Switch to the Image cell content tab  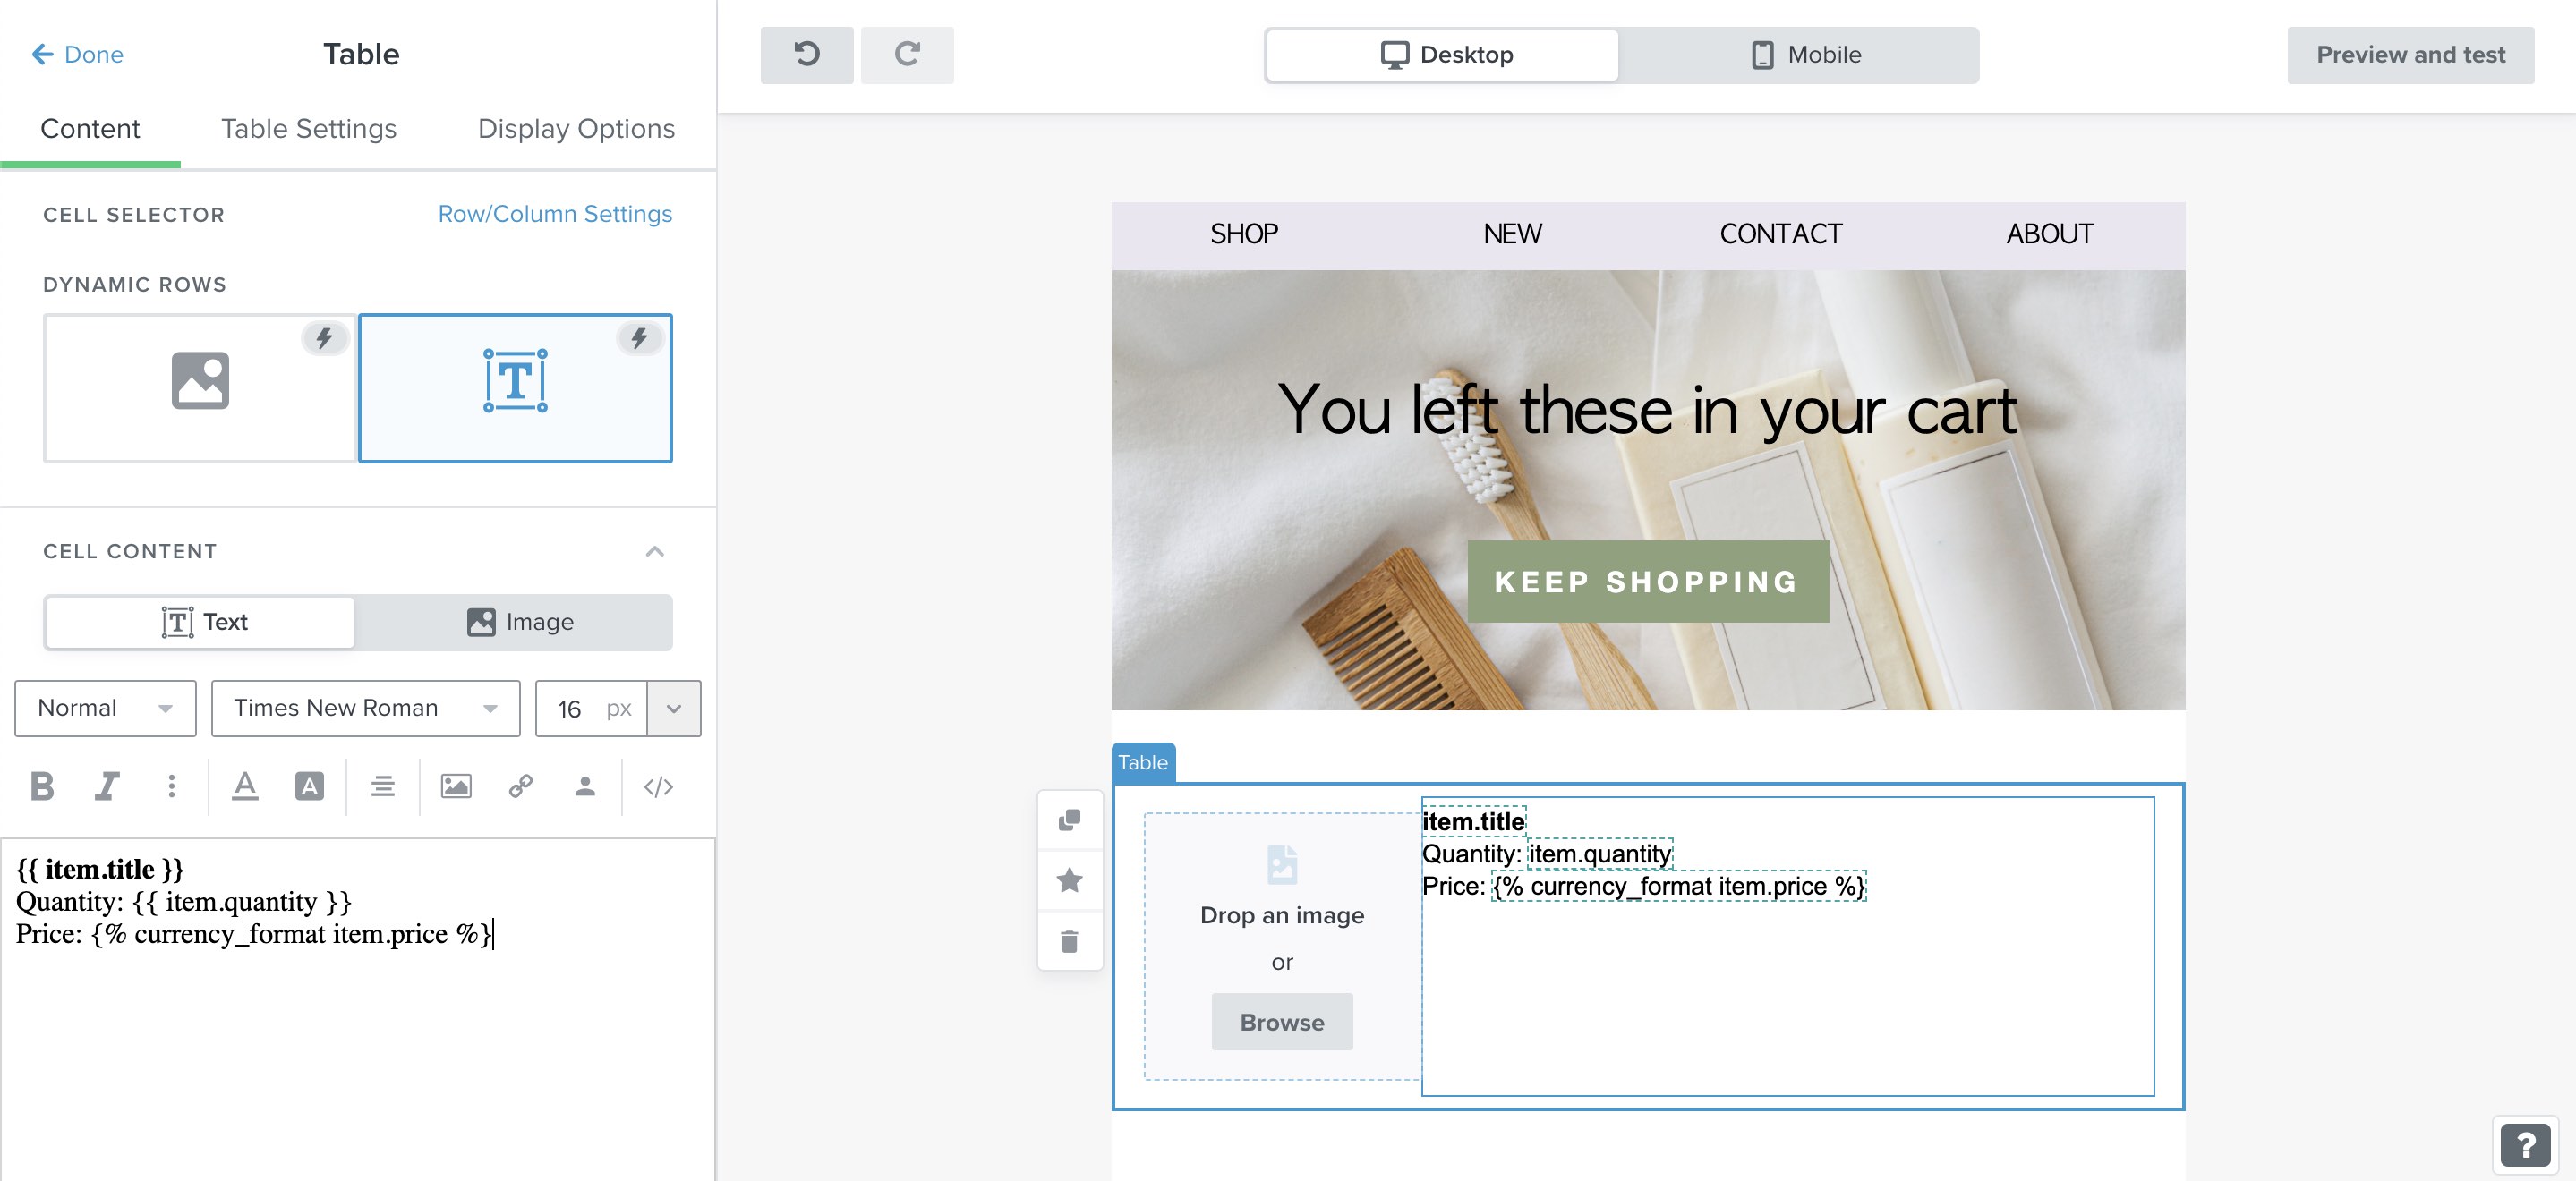tap(517, 621)
